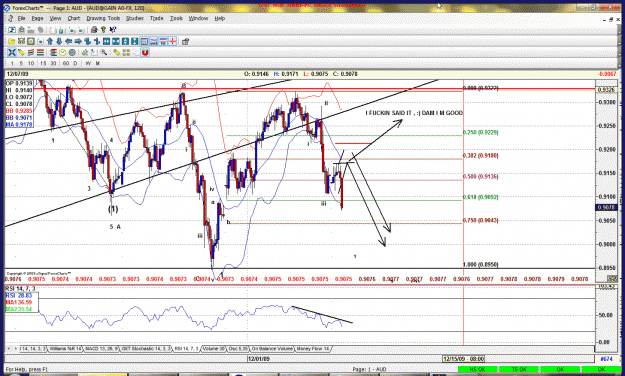Click the 12/01/09 date label on time axis
The image size is (625, 376).
pos(259,359)
